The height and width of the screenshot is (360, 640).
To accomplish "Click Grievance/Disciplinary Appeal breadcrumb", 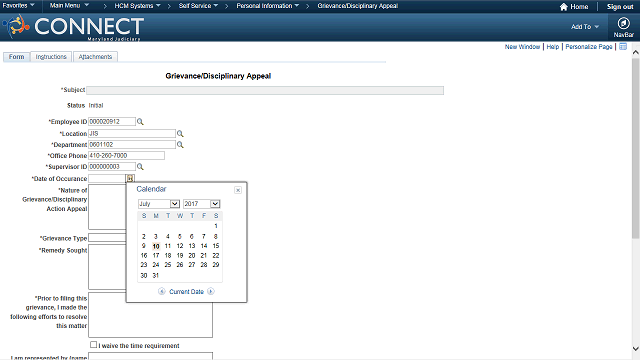I will tap(358, 6).
